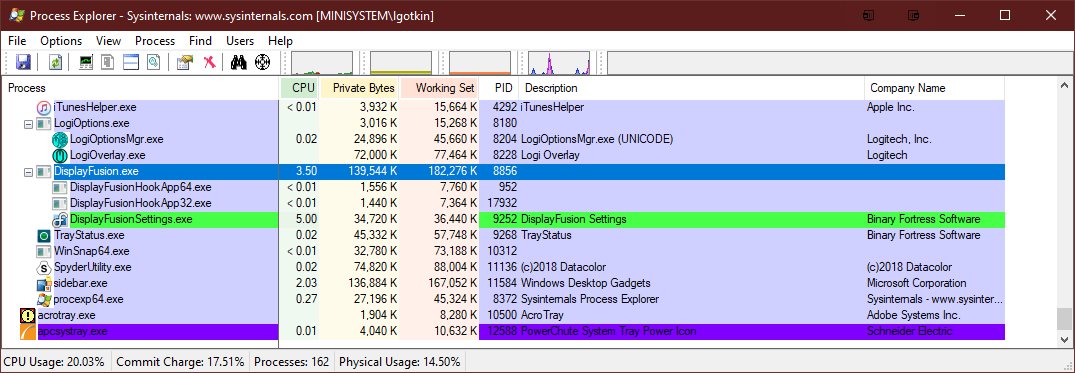Sort by the Description column header

(692, 88)
